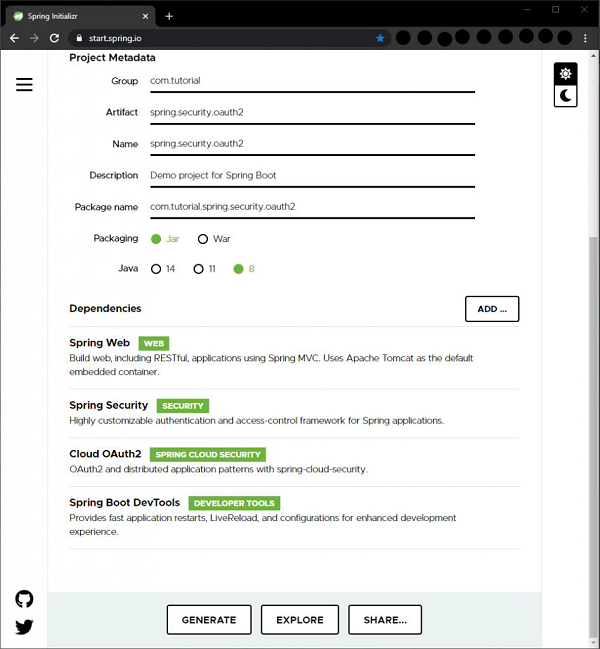Screen dimensions: 600x649
Task: Click the Artifact input field
Action: click(312, 113)
